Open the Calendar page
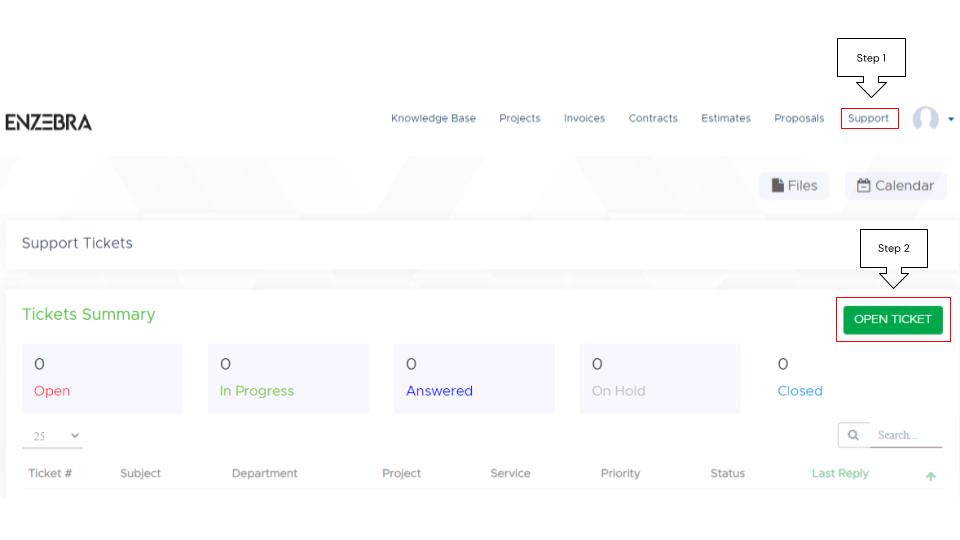 [x=895, y=186]
